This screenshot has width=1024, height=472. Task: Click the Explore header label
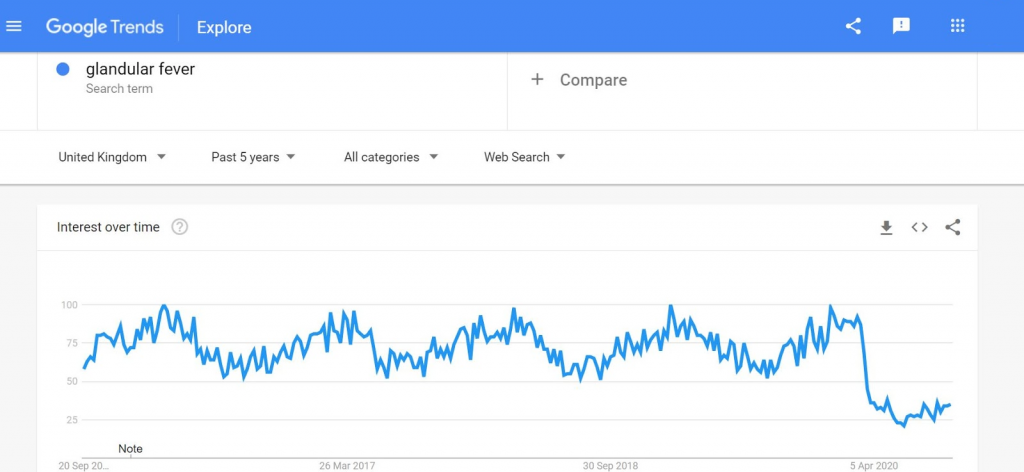coord(224,27)
